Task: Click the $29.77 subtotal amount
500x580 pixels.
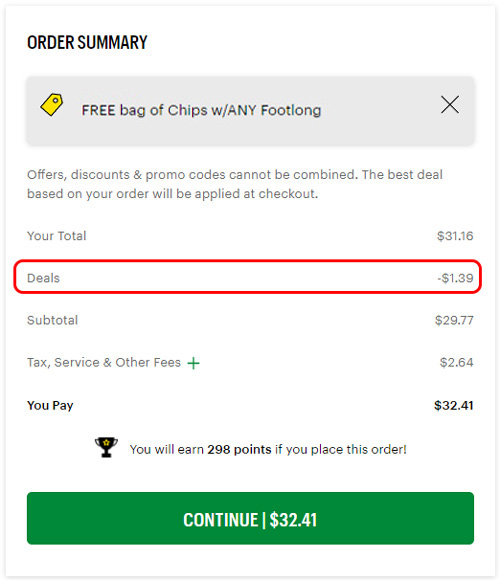Action: click(x=454, y=320)
